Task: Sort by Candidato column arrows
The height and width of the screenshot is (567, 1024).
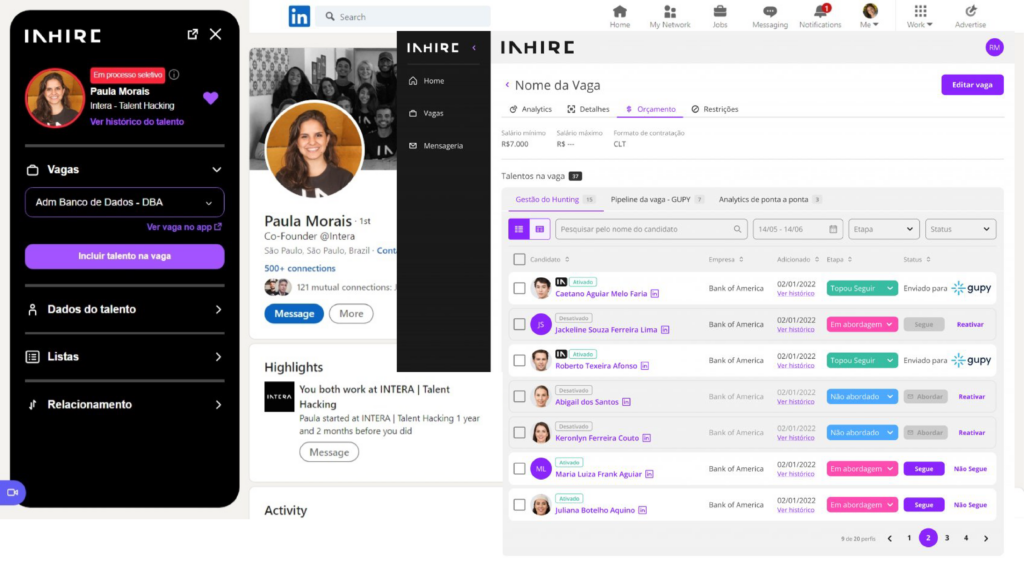Action: (x=567, y=259)
